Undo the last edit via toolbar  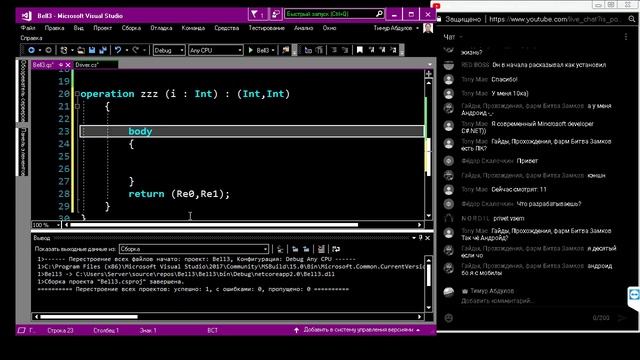click(x=118, y=50)
